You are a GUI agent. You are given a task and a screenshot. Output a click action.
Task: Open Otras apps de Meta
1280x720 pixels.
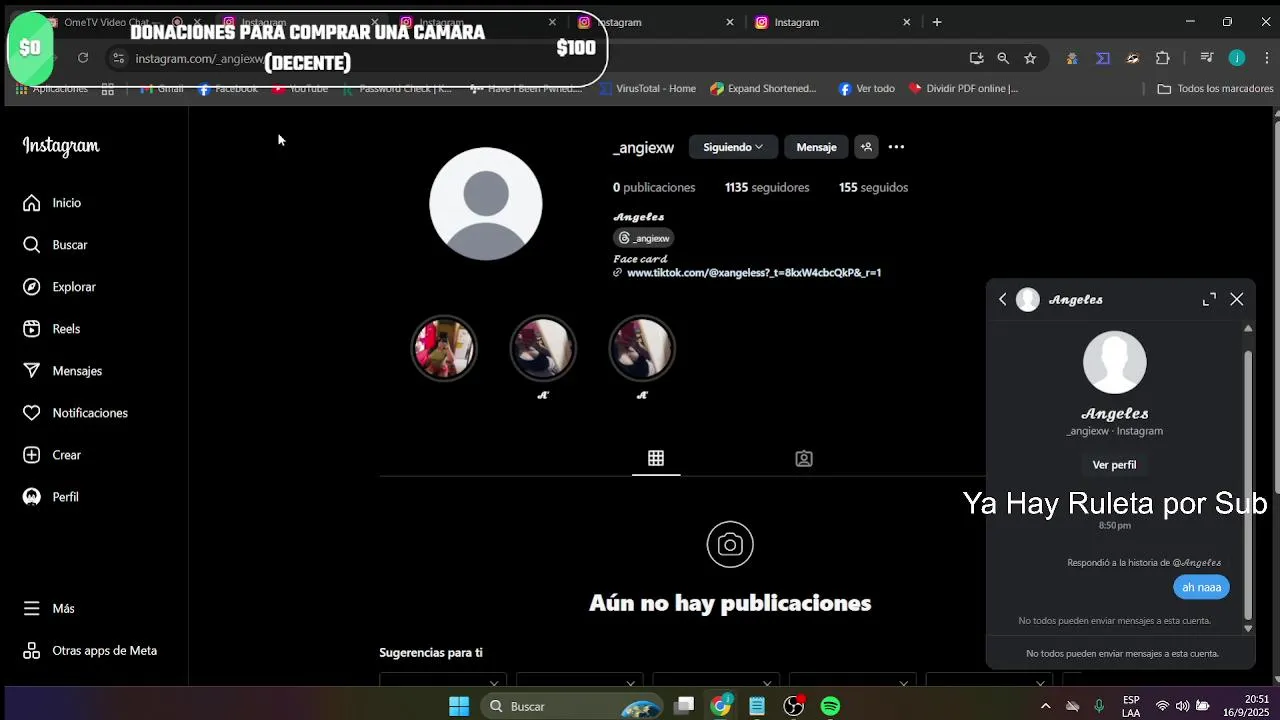[x=90, y=651]
